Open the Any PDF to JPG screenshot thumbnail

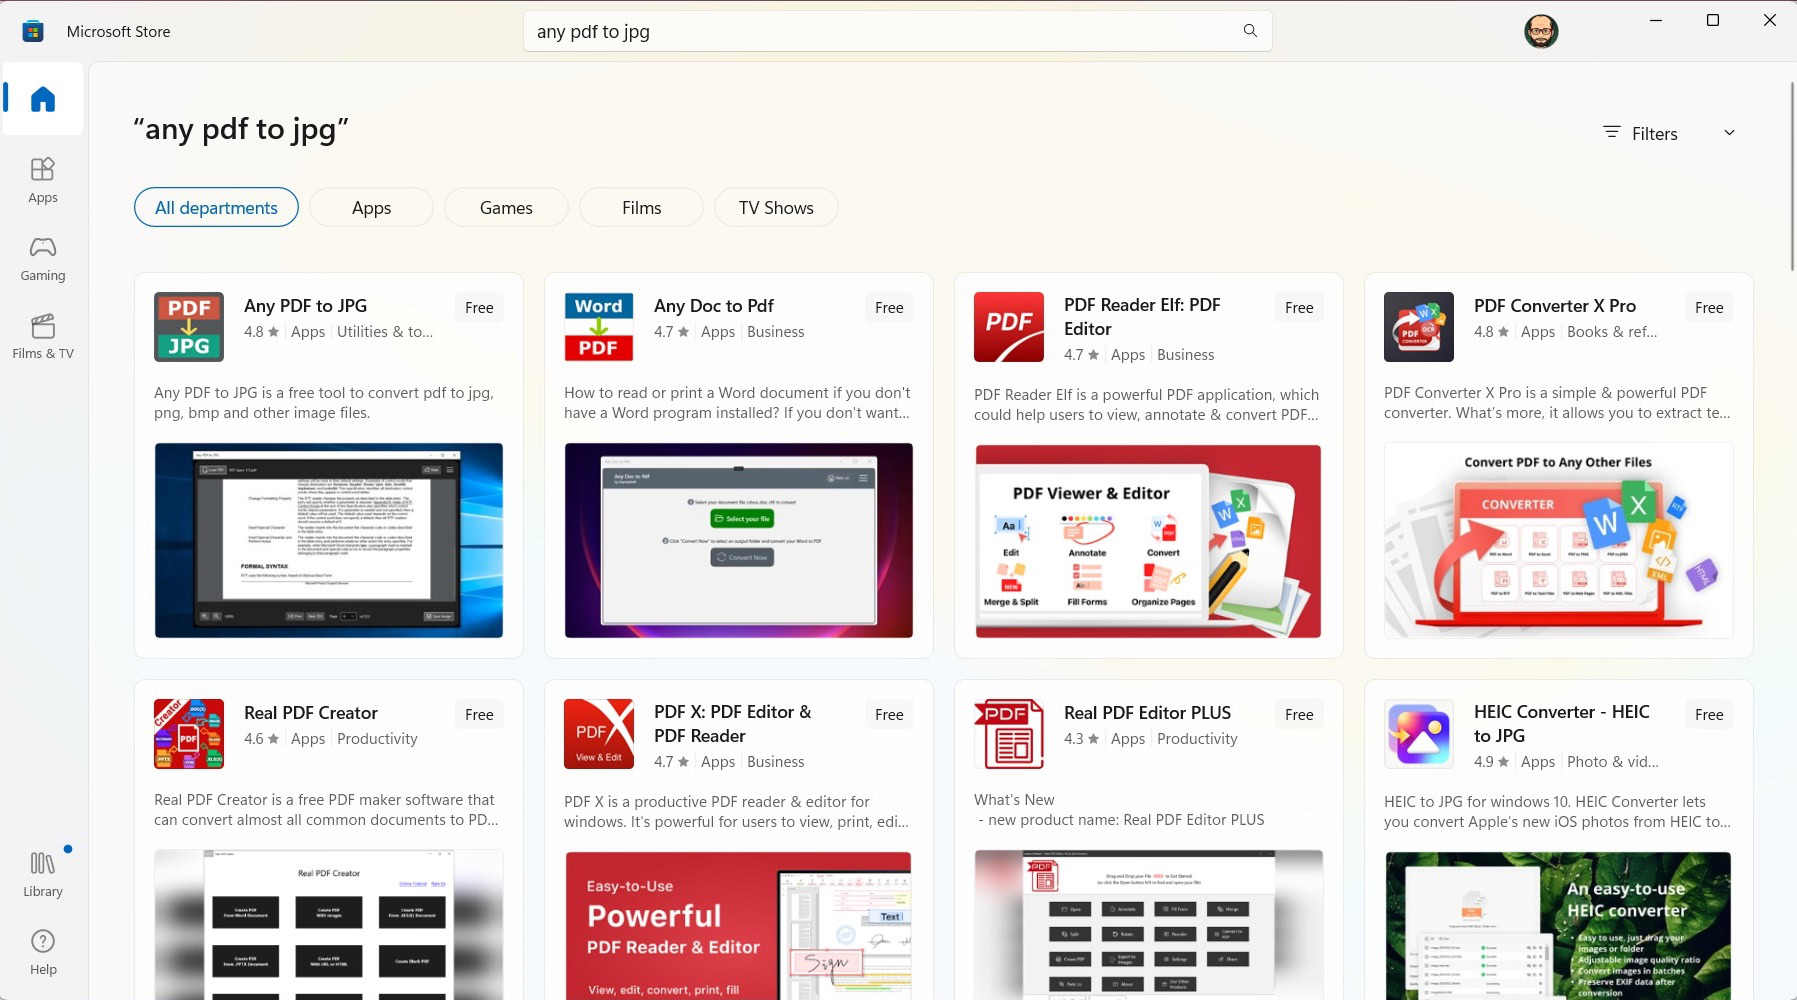tap(329, 540)
